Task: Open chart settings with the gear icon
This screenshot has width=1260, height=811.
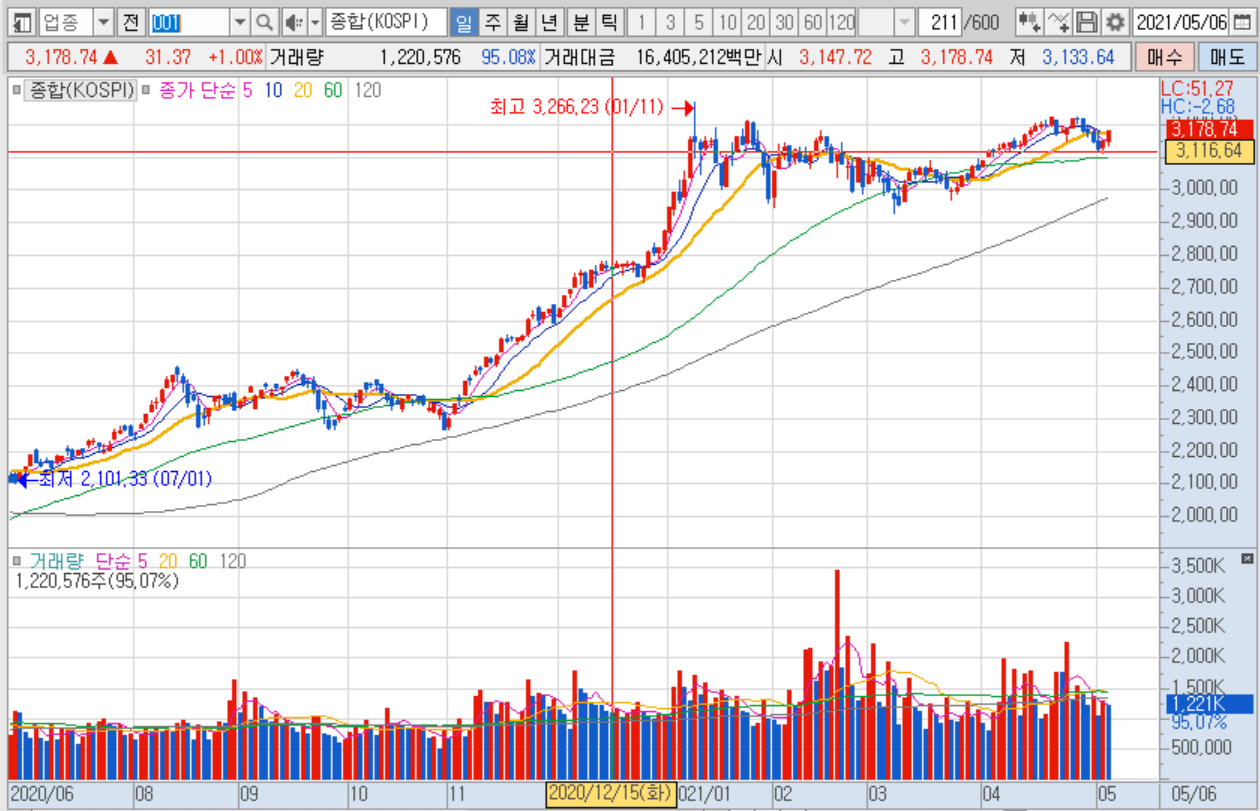Action: pyautogui.click(x=1114, y=21)
